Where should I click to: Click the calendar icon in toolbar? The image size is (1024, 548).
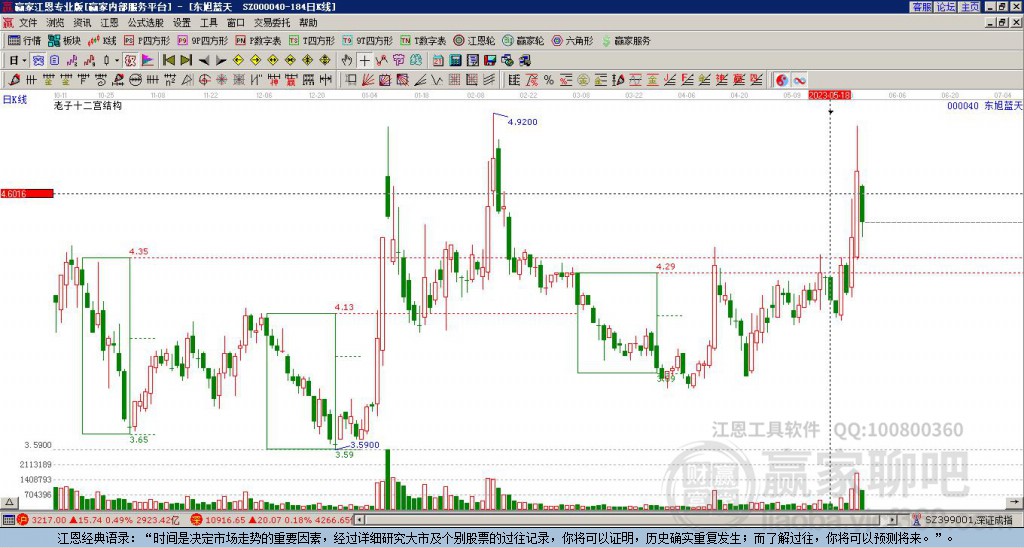coord(438,61)
